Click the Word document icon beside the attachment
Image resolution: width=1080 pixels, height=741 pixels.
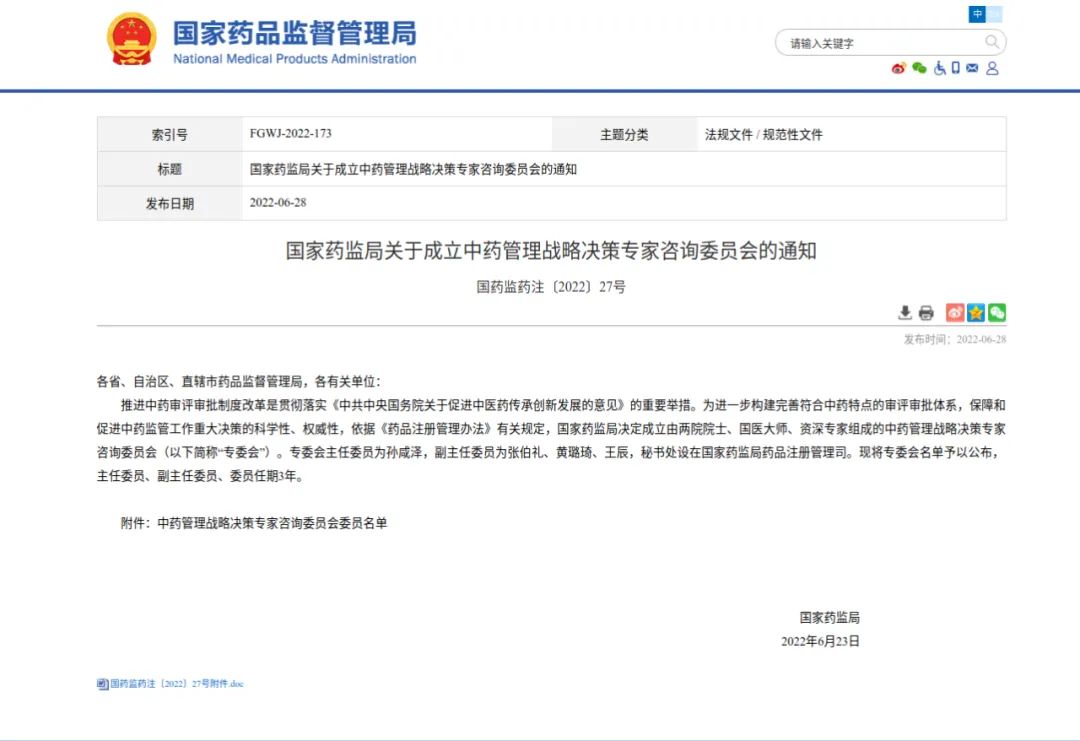[102, 684]
